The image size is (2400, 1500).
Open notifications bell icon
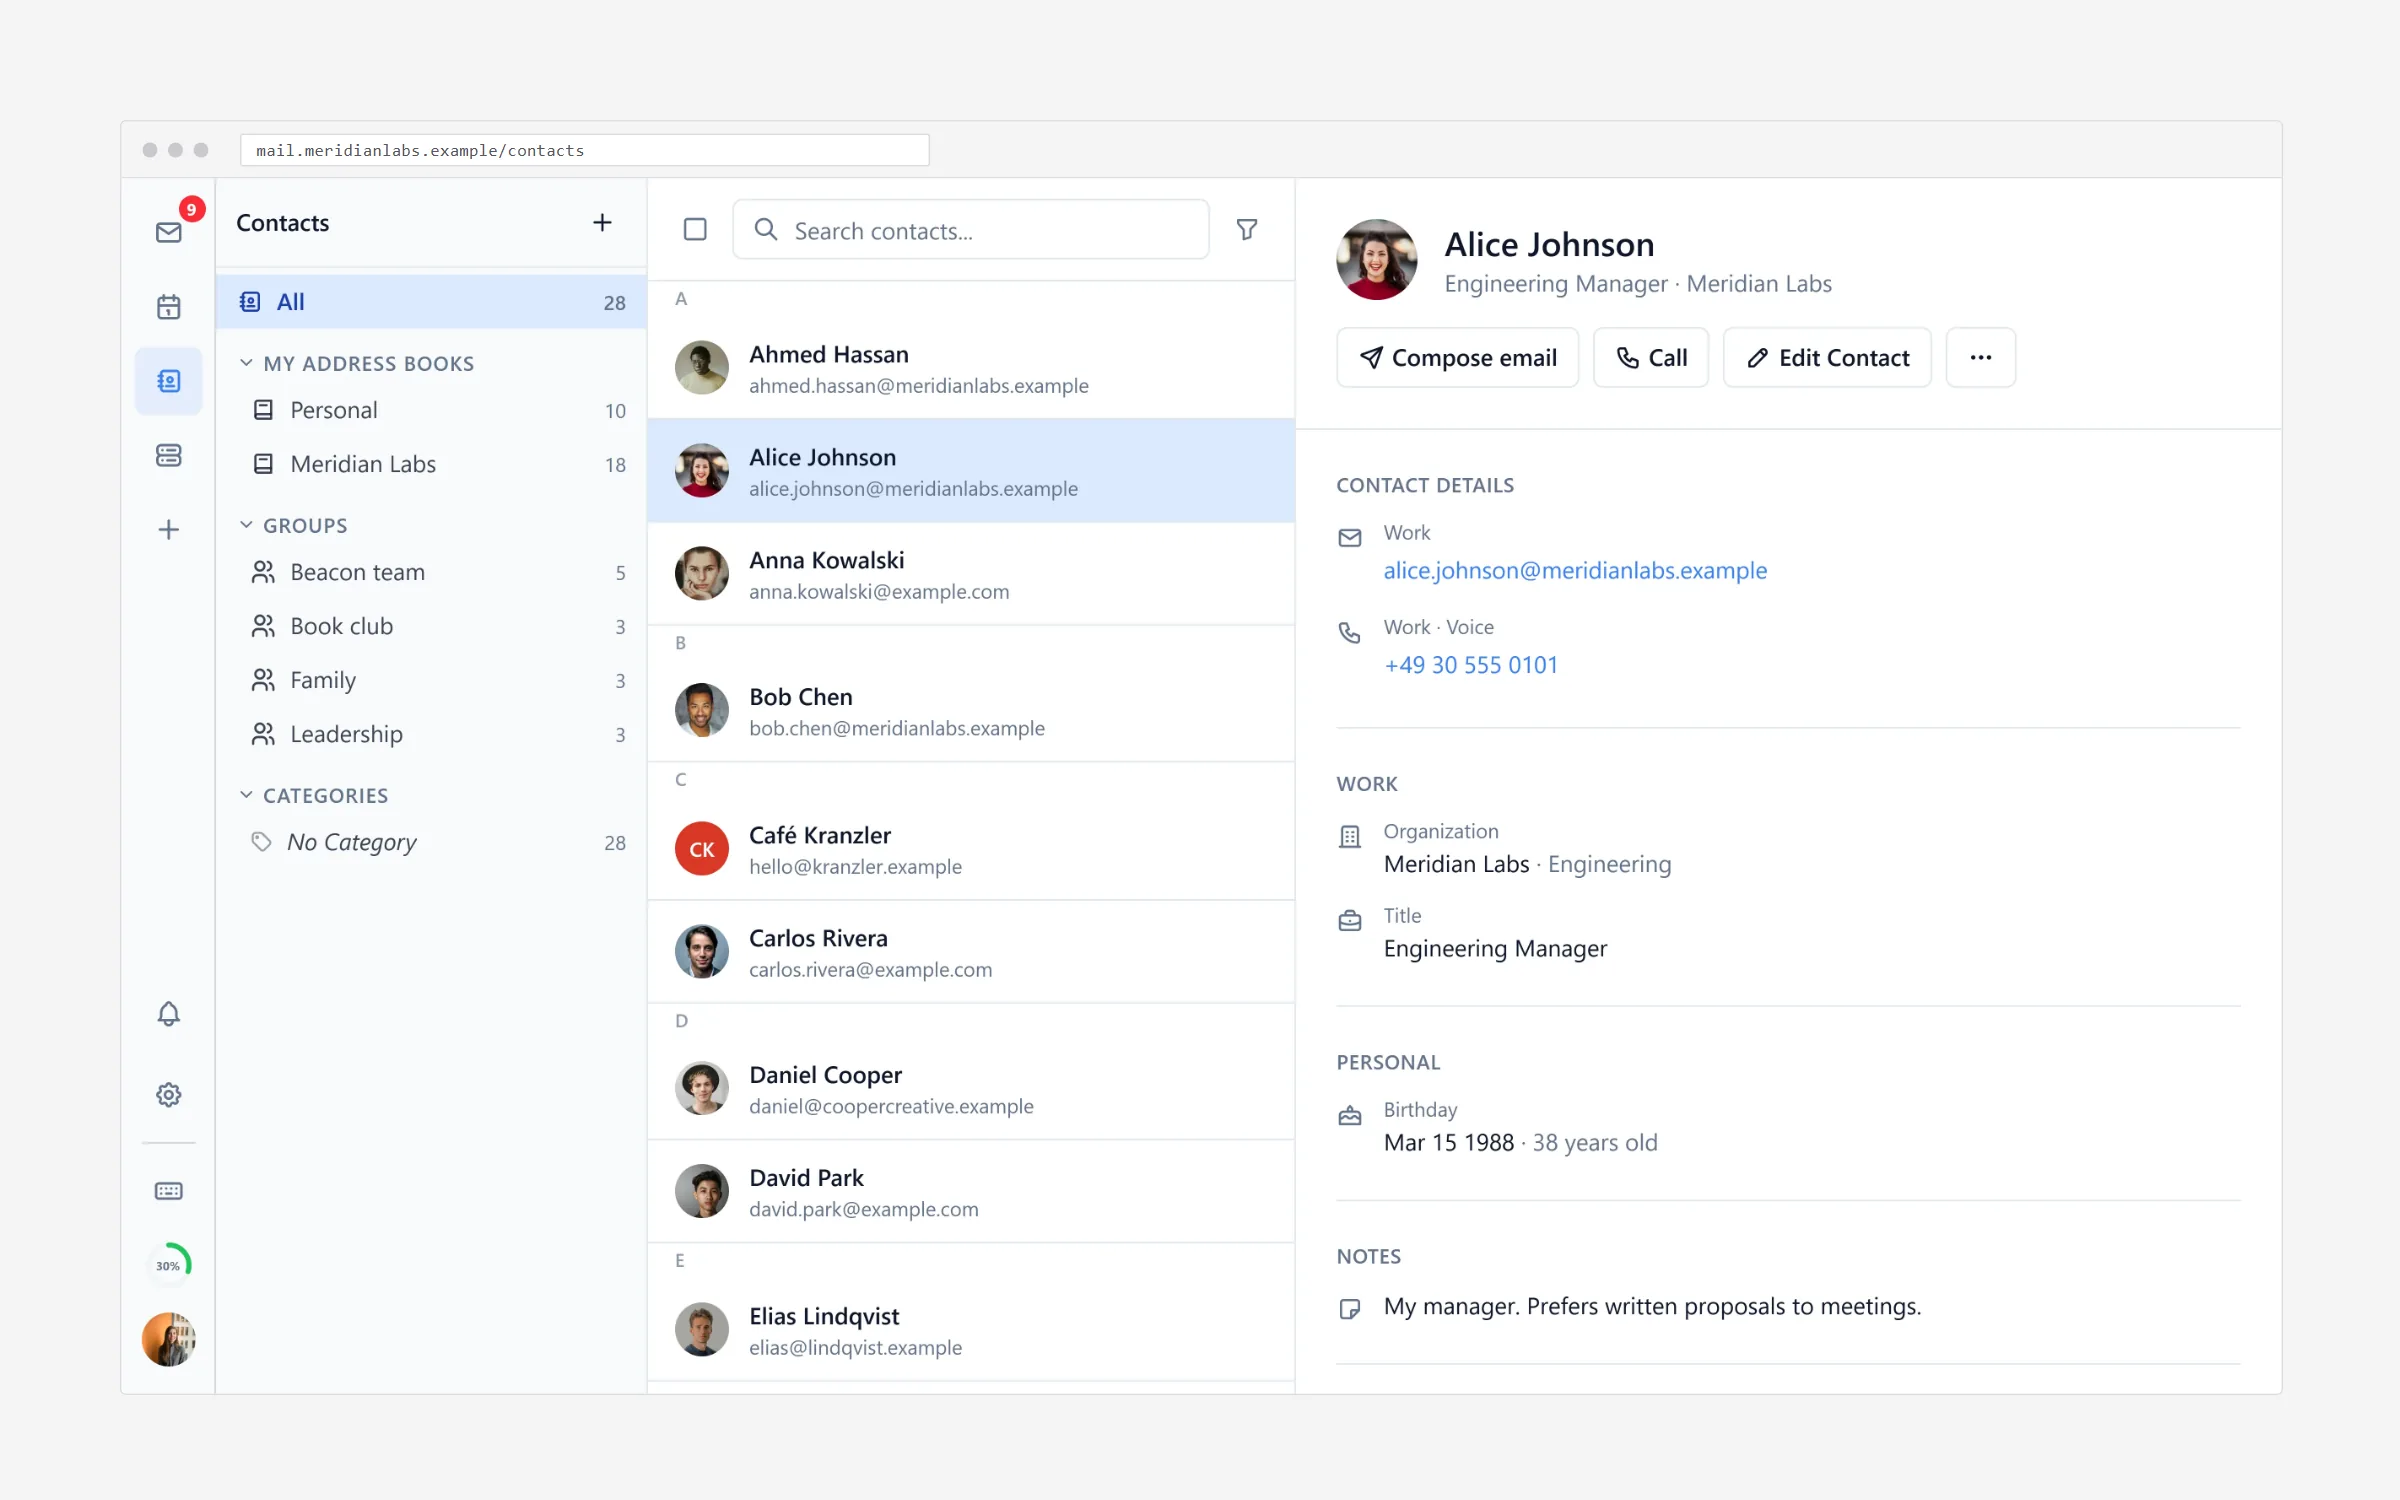coord(169,1014)
